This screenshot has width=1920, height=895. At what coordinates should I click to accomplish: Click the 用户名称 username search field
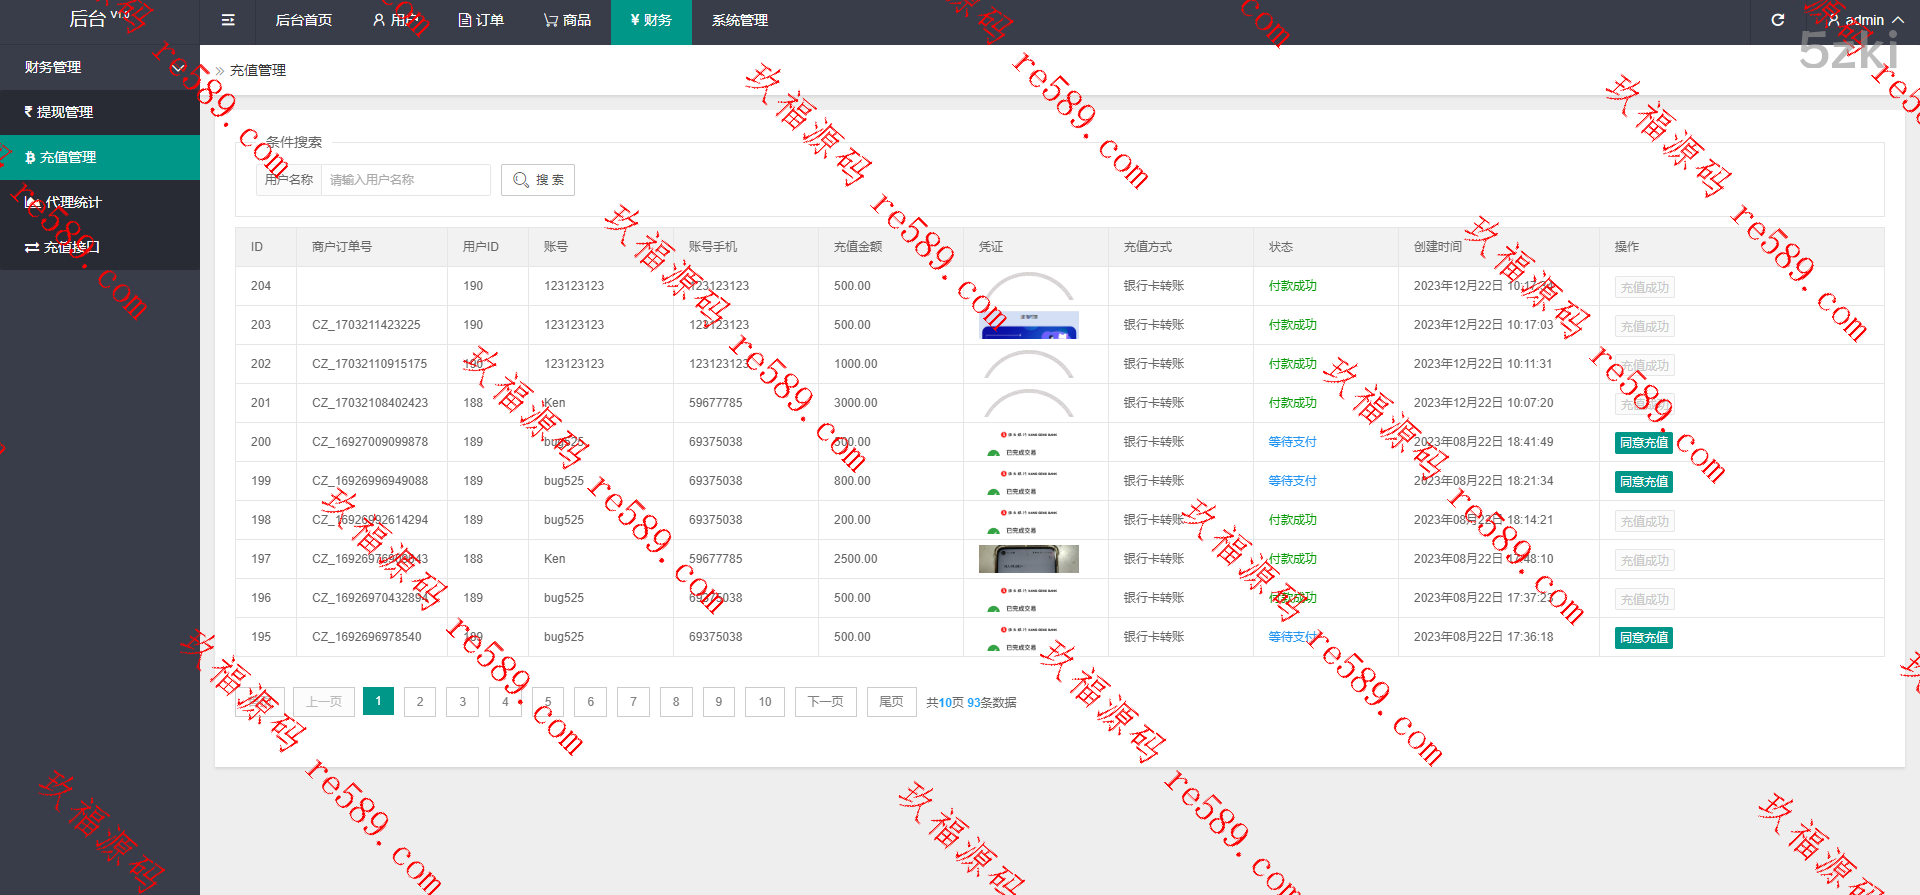click(405, 180)
